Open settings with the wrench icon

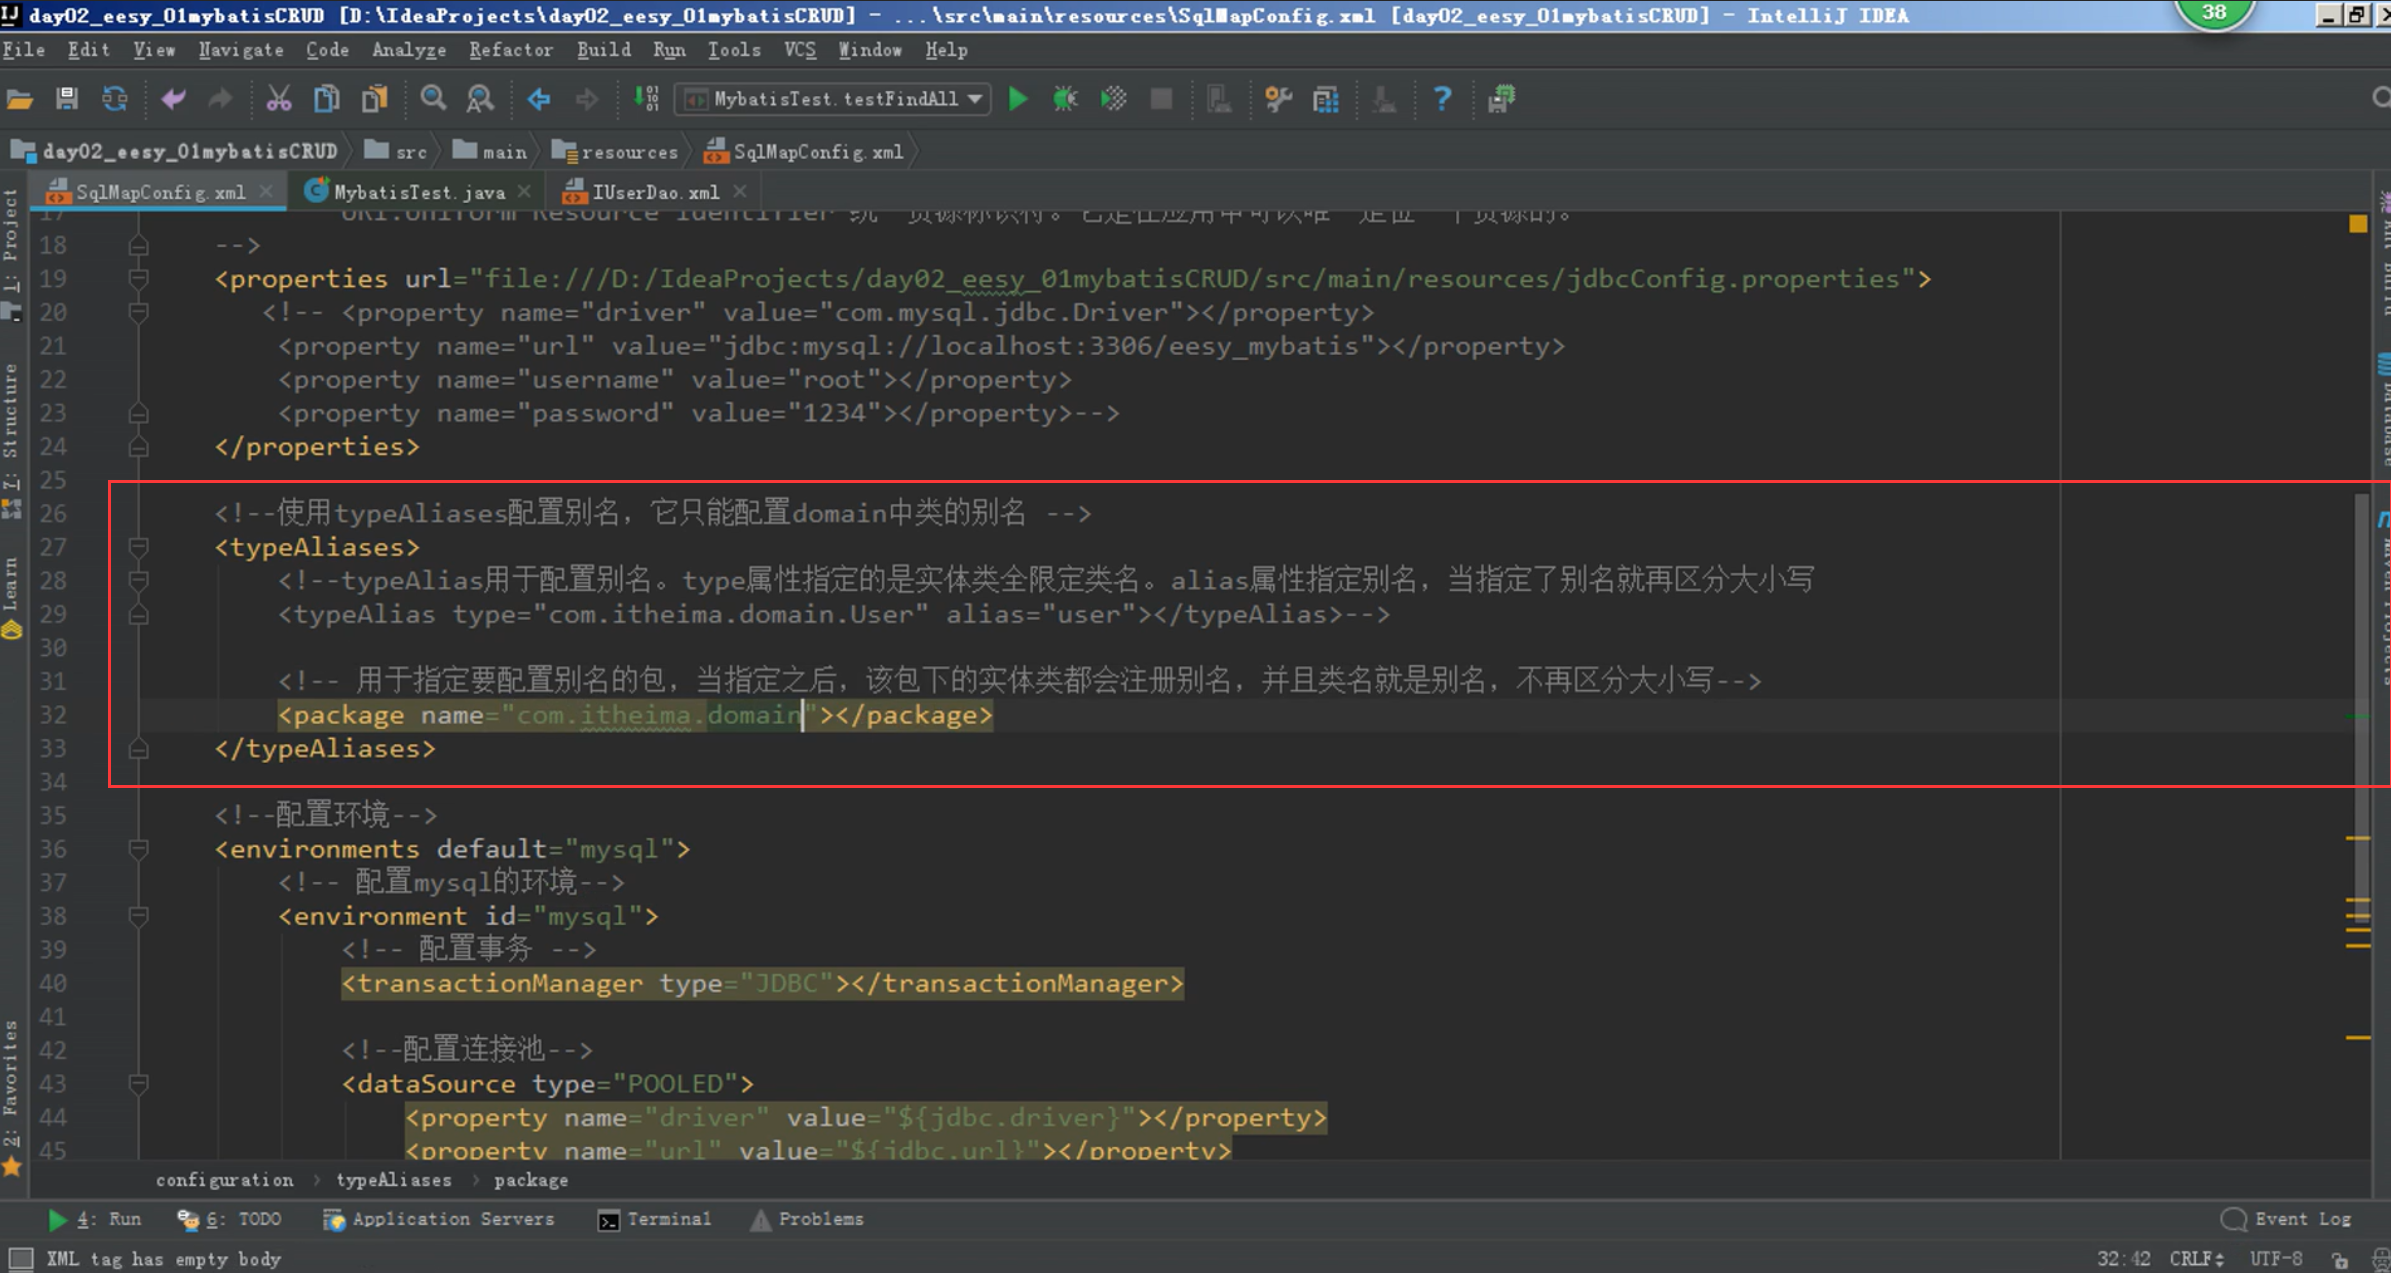point(1277,98)
